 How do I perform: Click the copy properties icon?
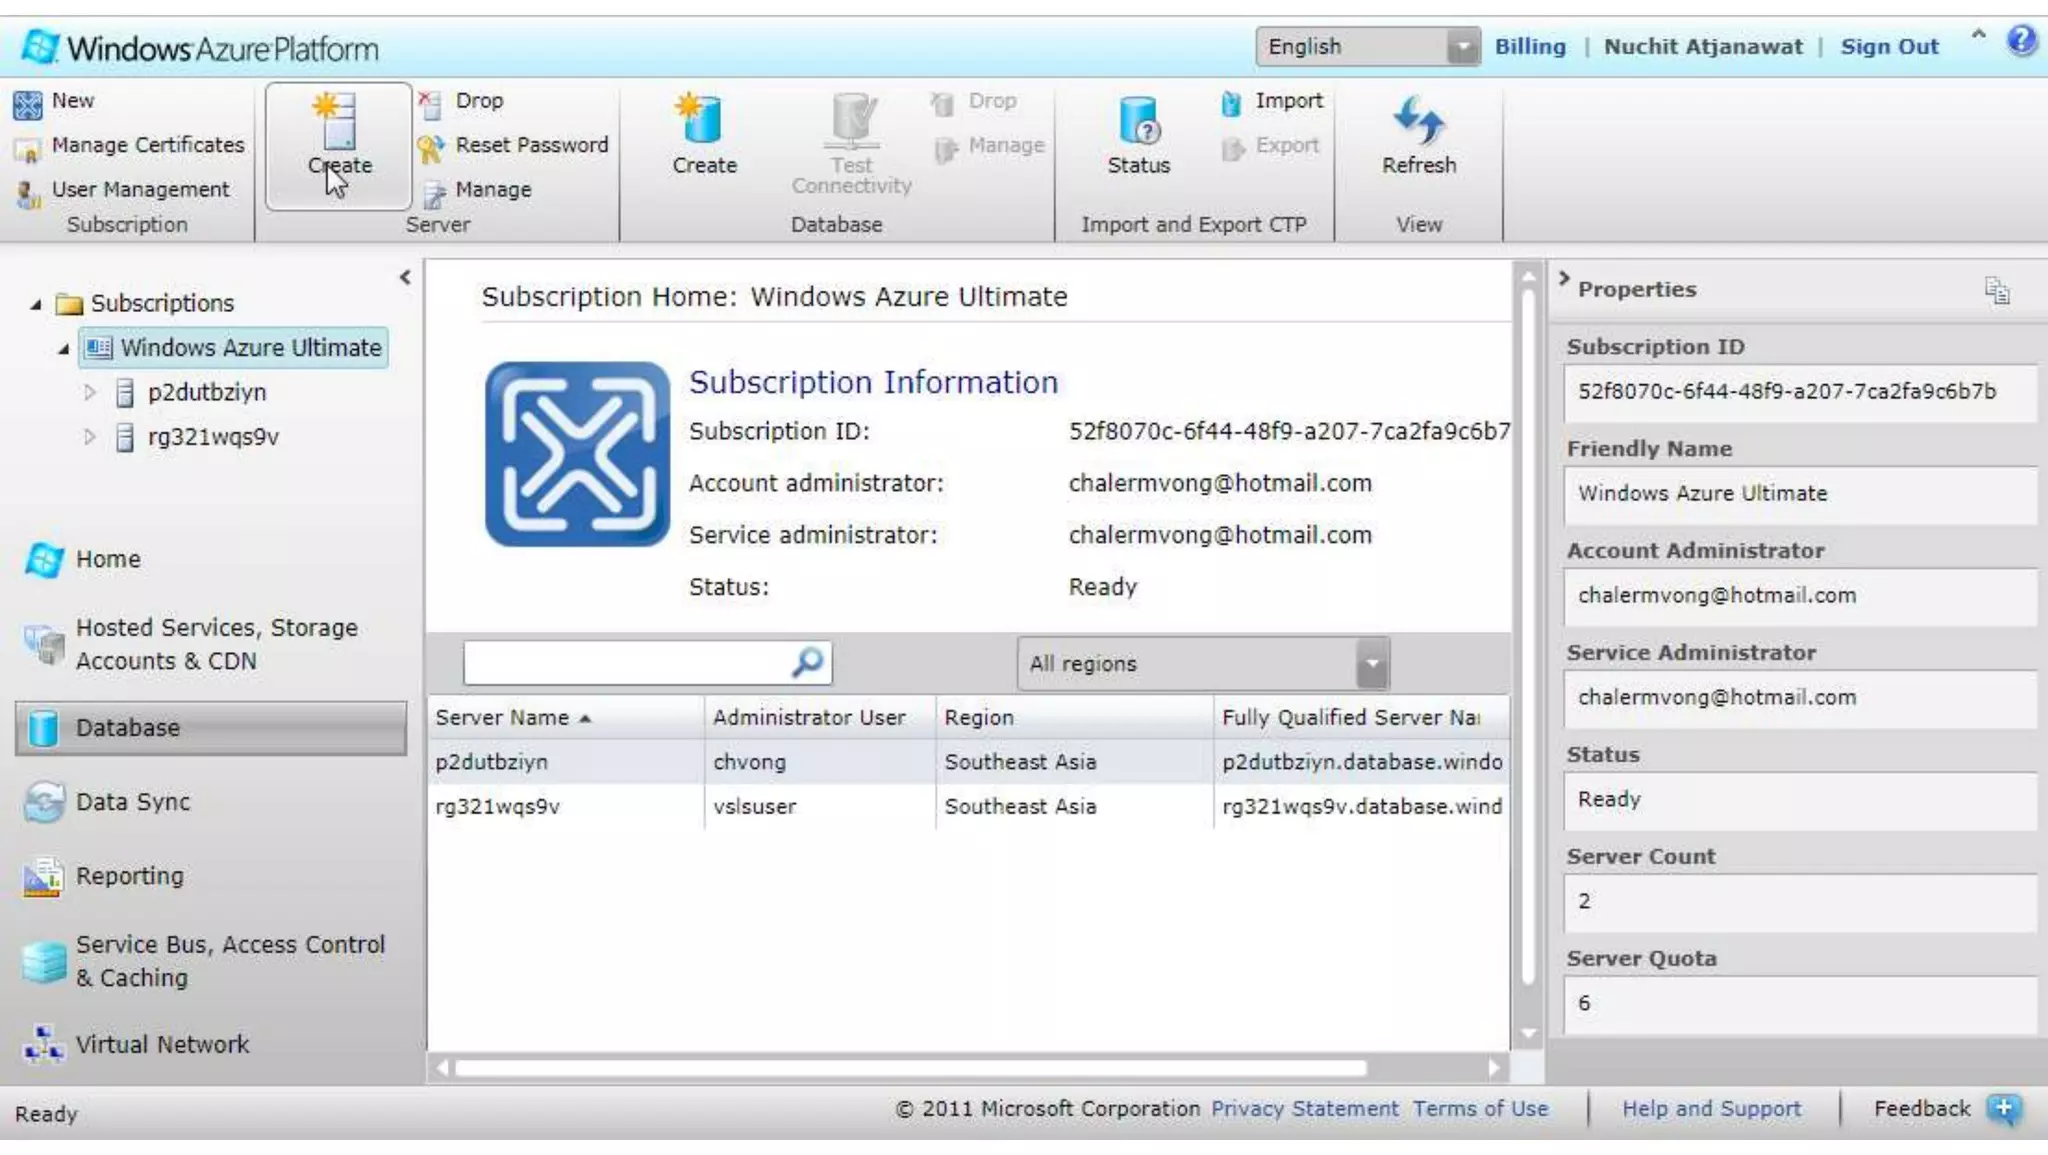[x=1996, y=290]
